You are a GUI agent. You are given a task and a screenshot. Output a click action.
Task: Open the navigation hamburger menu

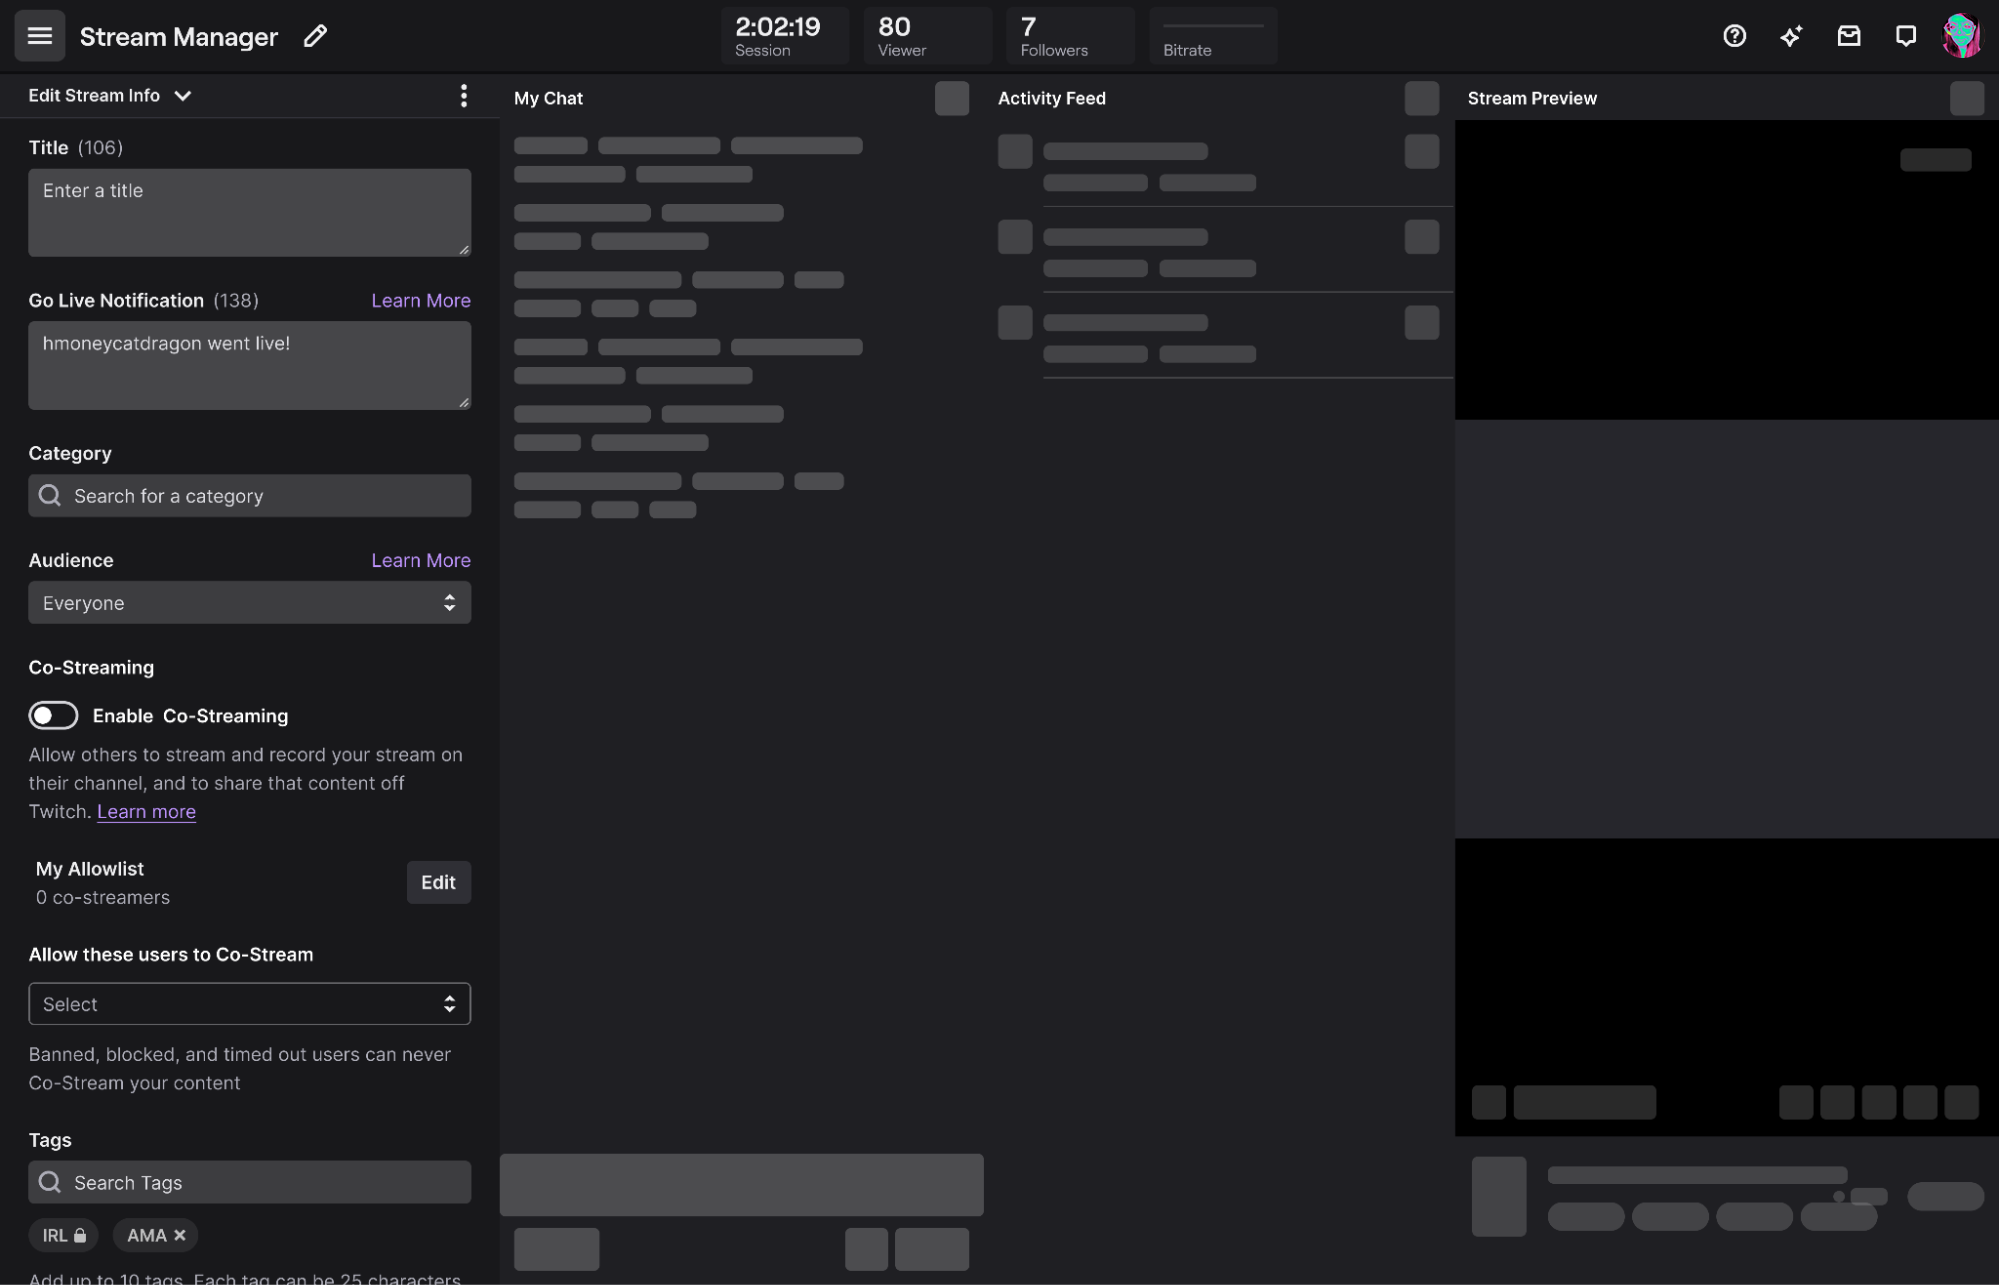[x=38, y=36]
